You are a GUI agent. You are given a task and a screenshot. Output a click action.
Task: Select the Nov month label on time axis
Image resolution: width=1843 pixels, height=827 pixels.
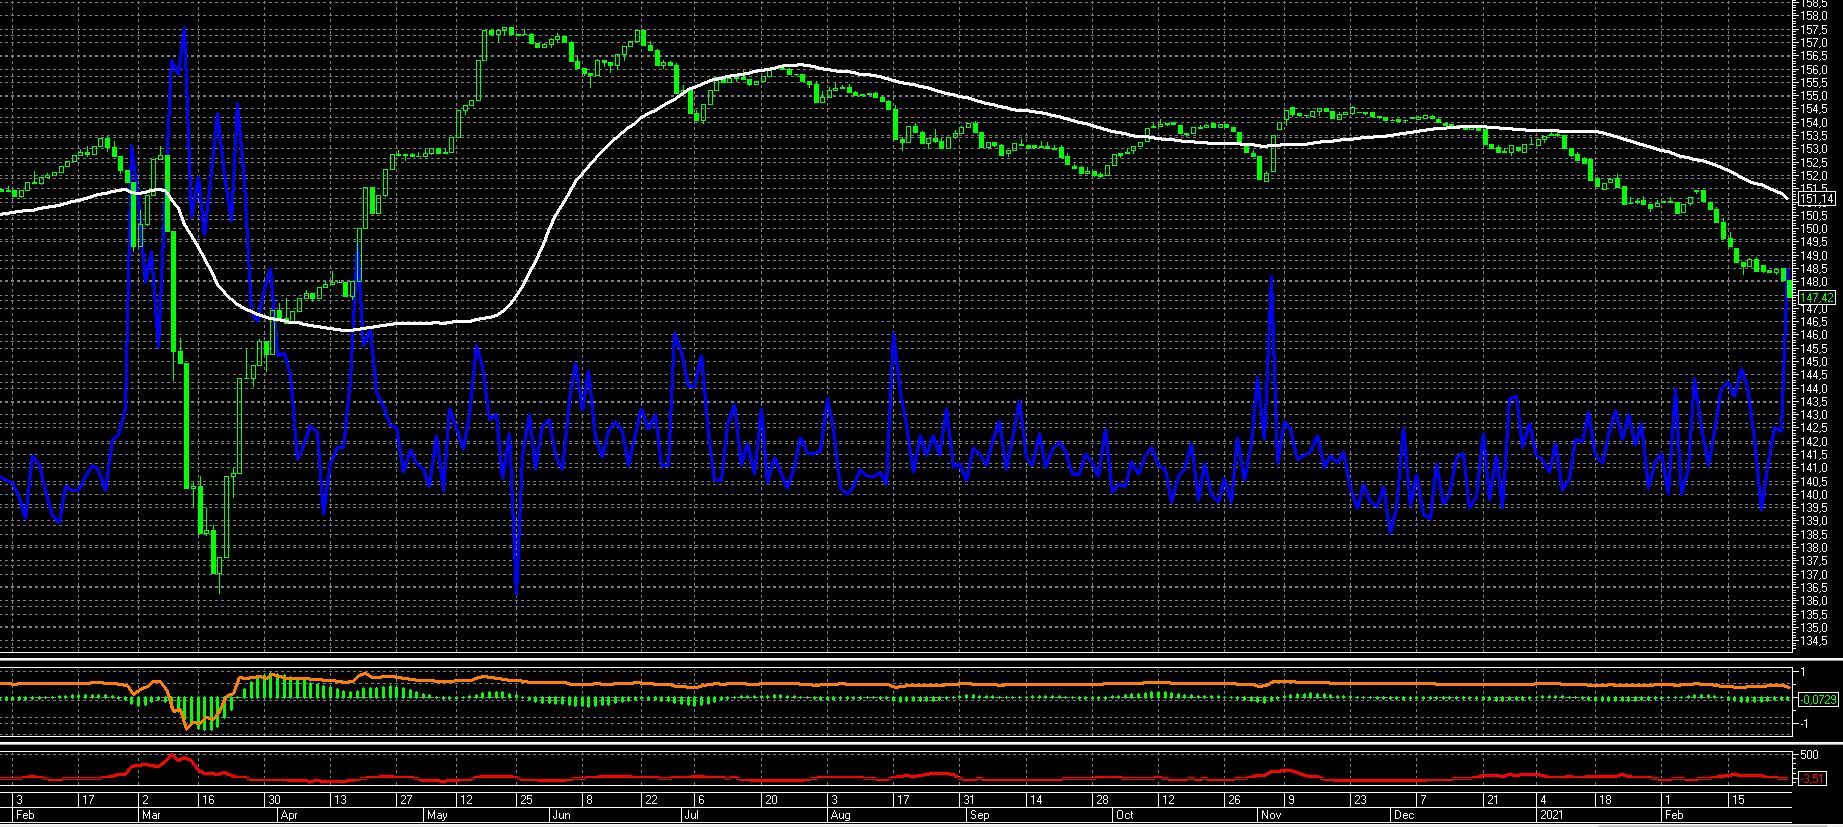tap(1271, 816)
